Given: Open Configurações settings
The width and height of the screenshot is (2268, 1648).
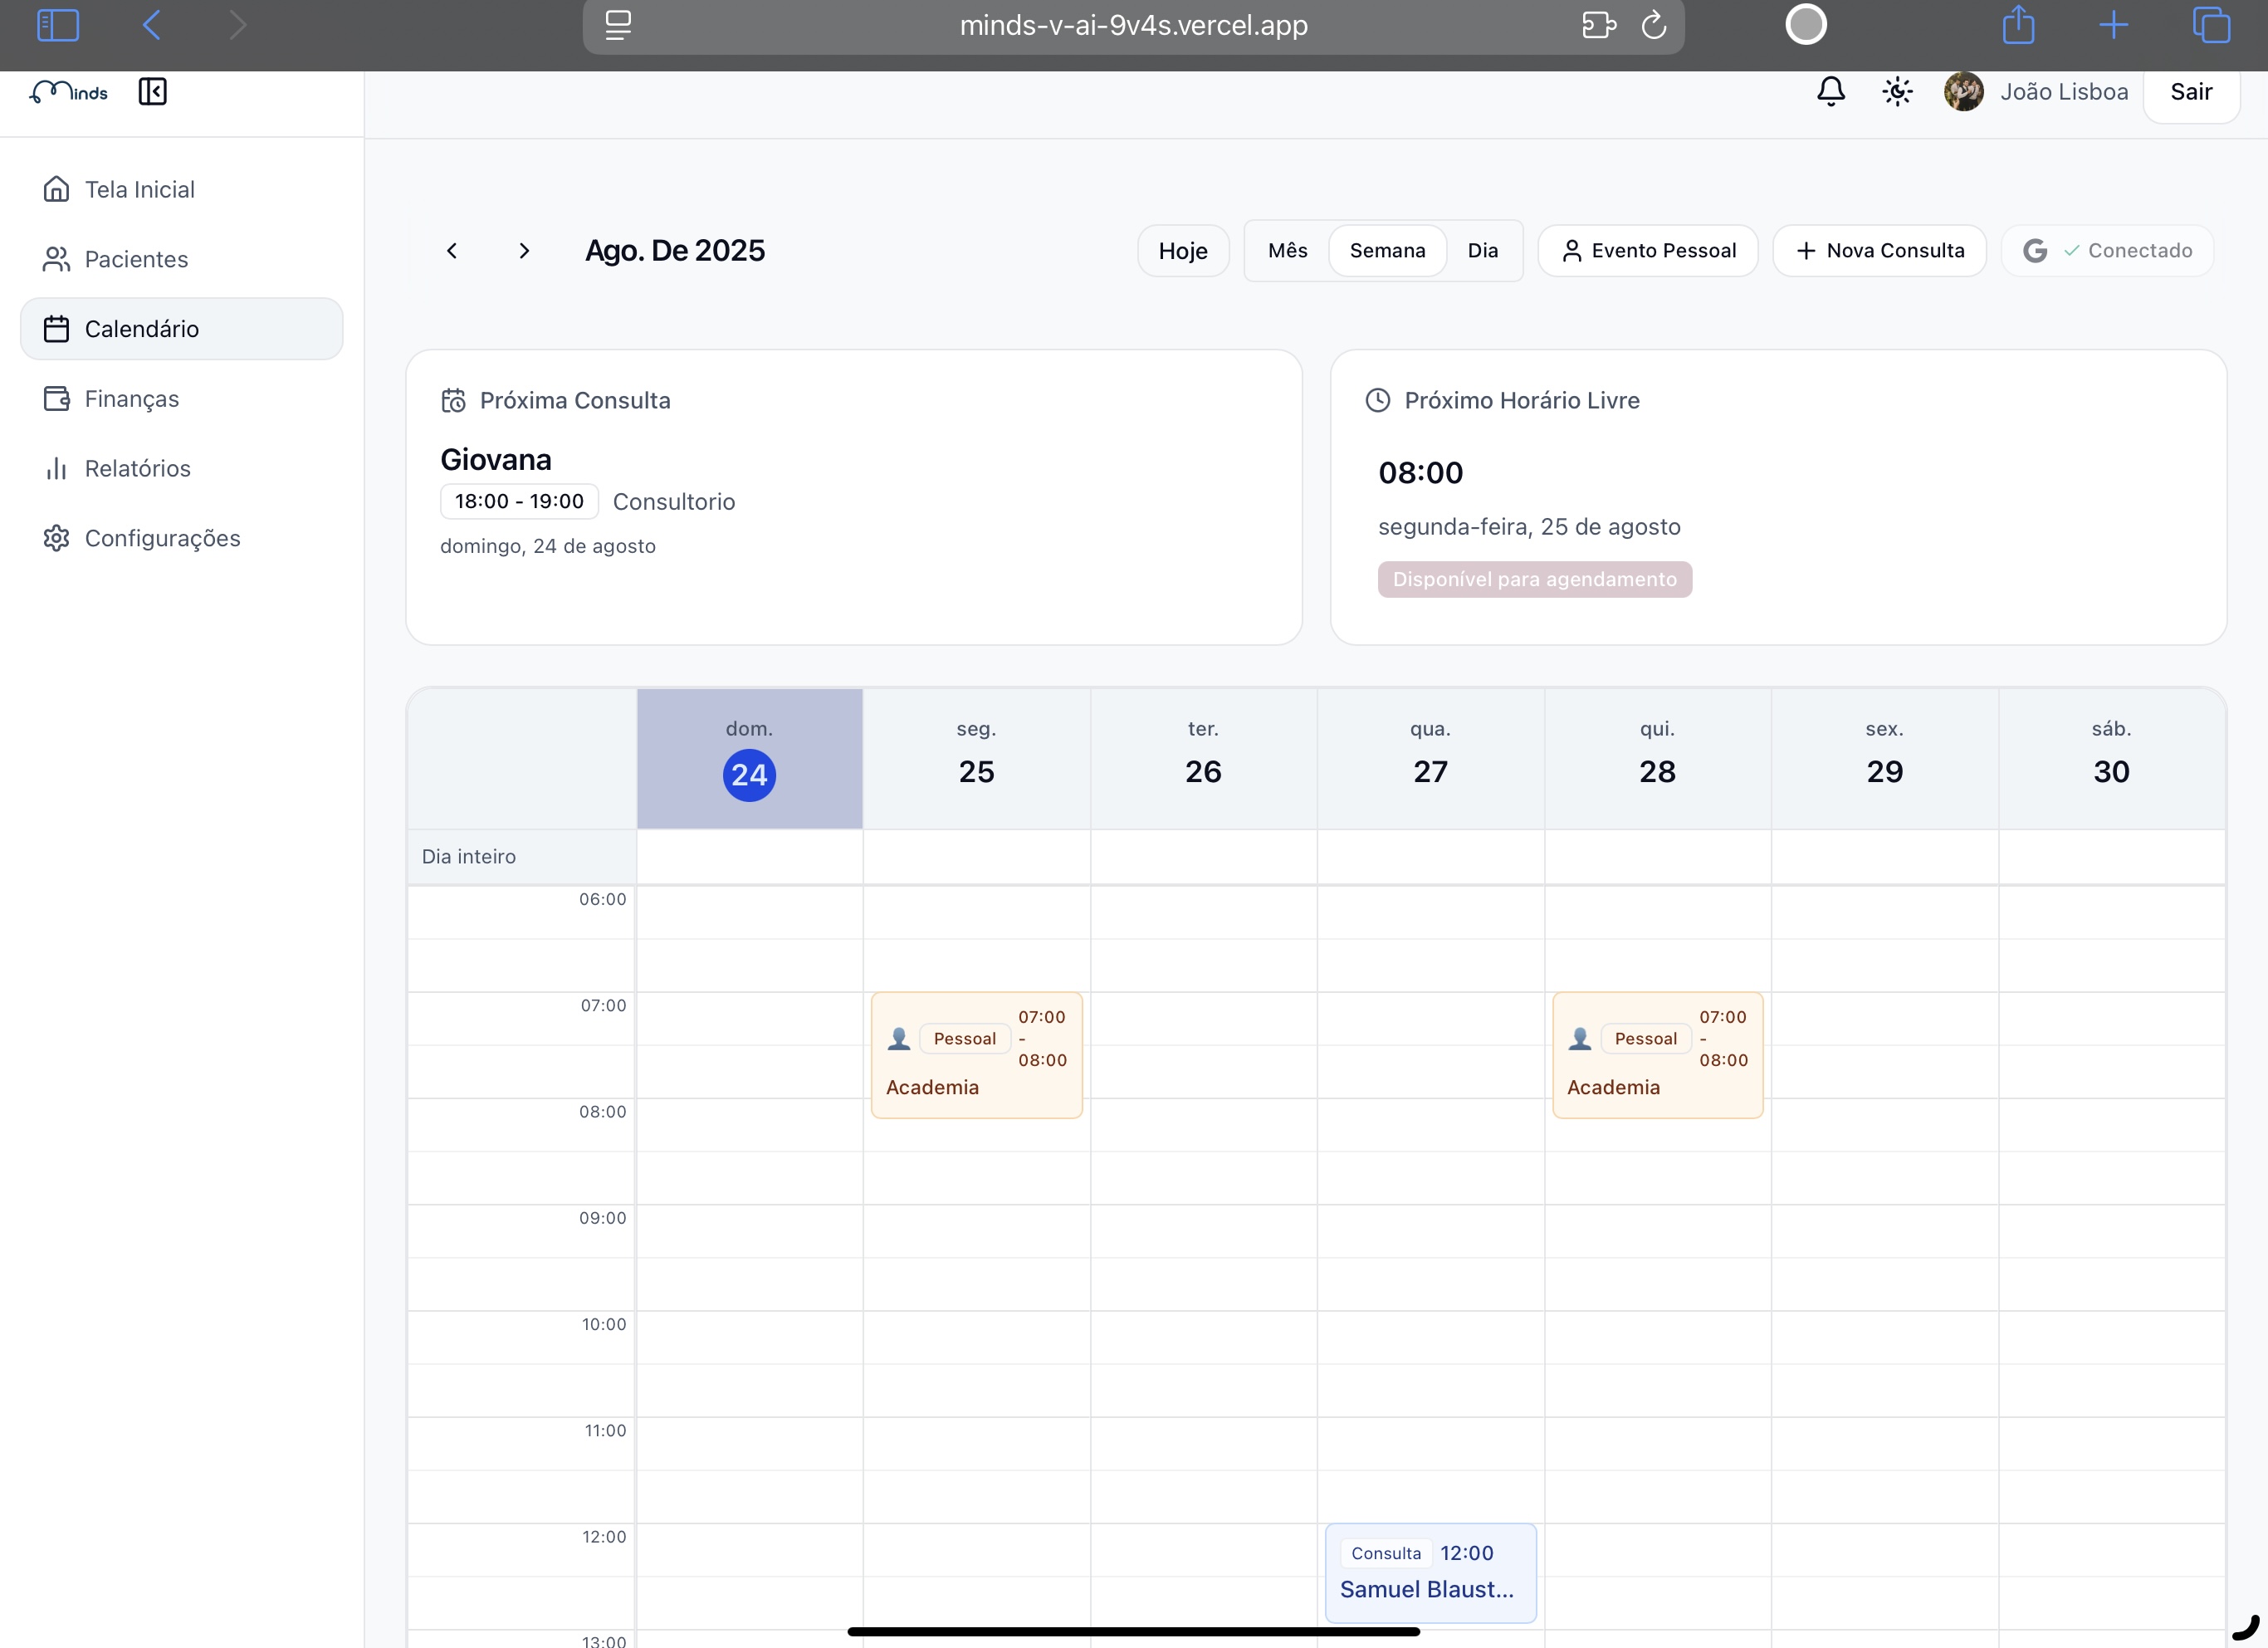Looking at the screenshot, I should pos(181,538).
